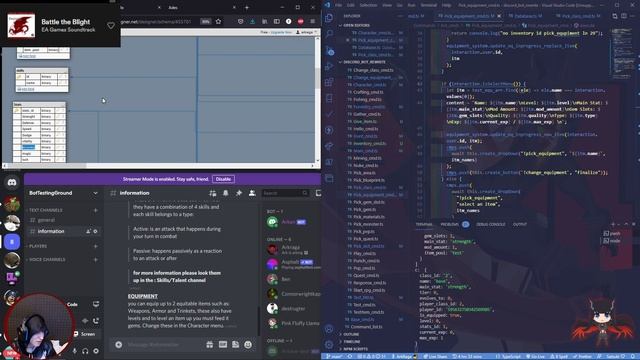Open Run and Debug view in VS Code
This screenshot has width=640, height=360.
point(329,67)
